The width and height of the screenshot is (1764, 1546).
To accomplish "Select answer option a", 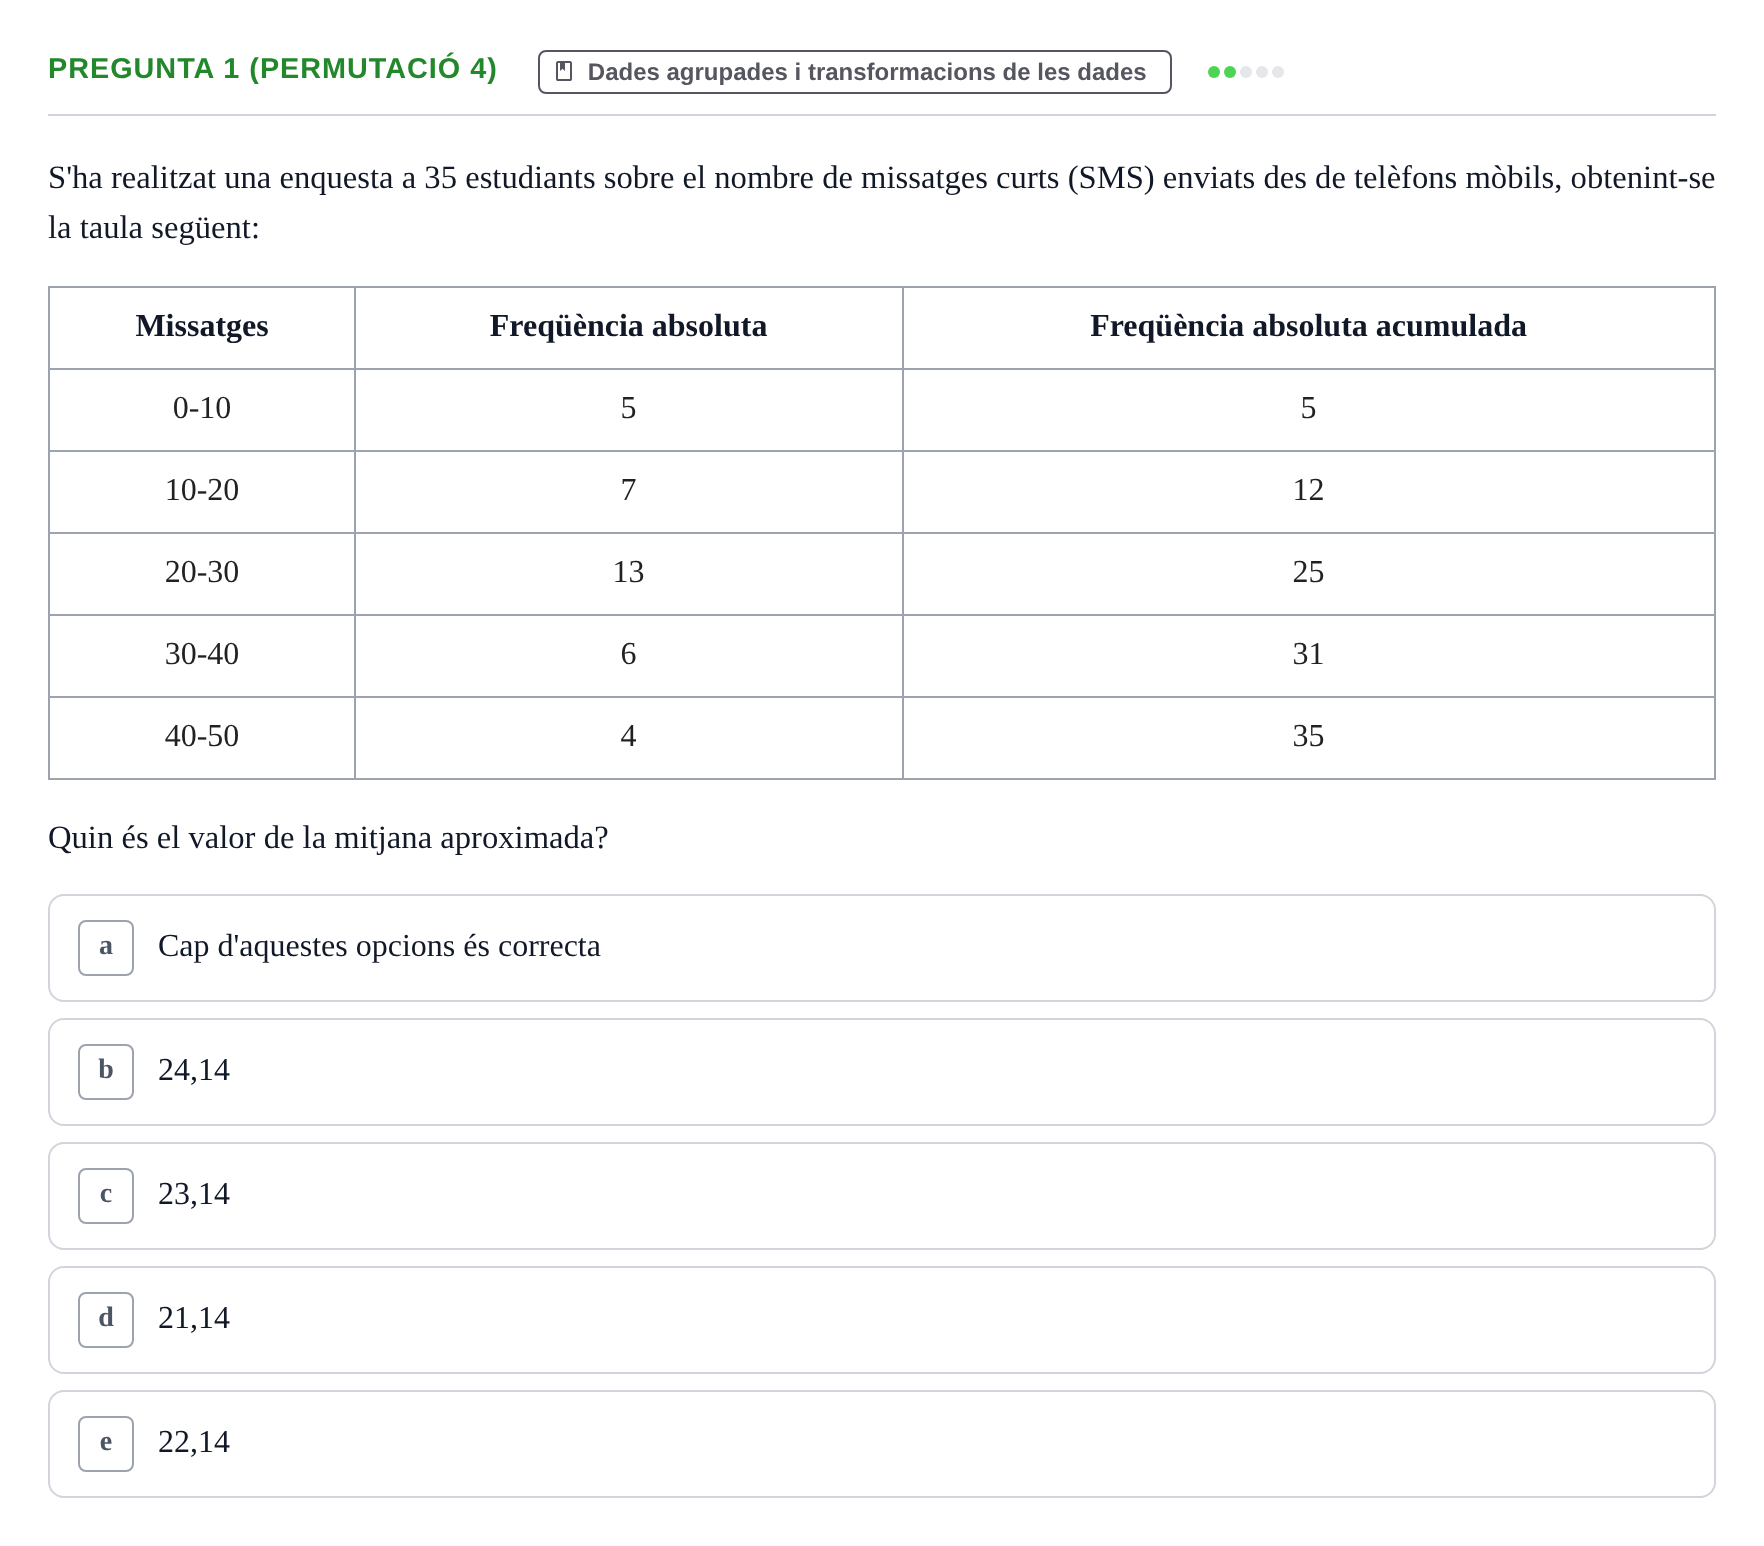I will [x=882, y=948].
